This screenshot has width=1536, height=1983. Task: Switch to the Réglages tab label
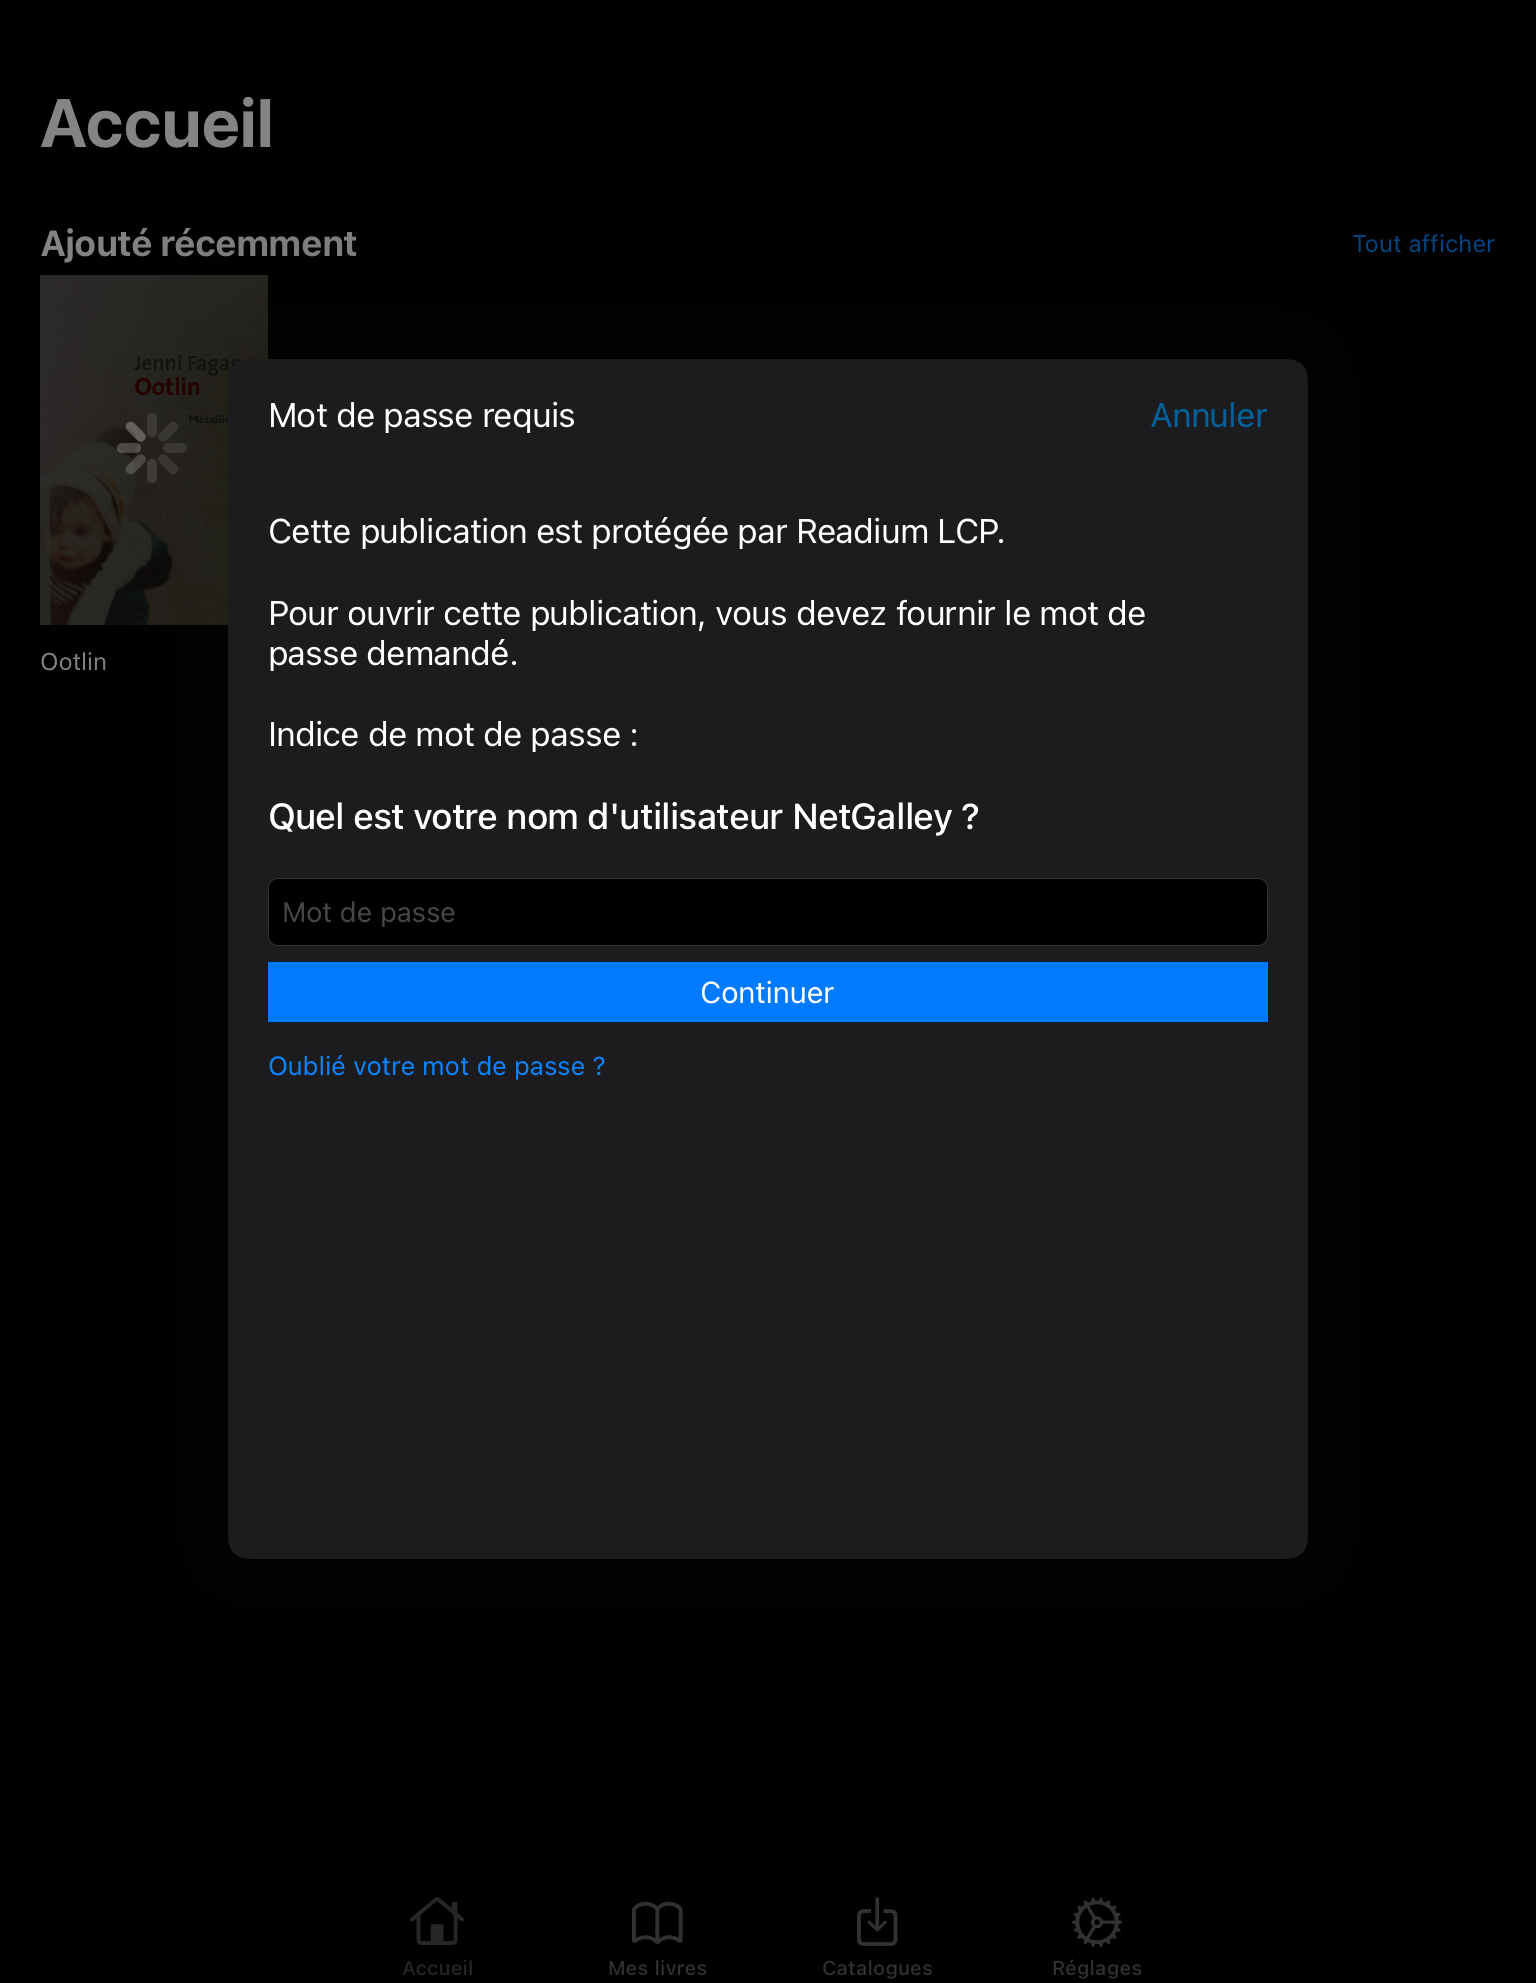pos(1097,1967)
